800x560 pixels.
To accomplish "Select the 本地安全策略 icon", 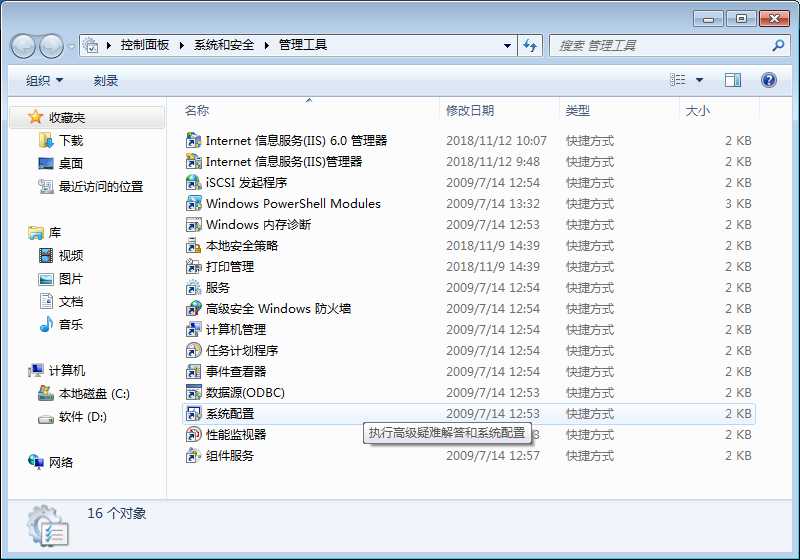I will point(193,245).
